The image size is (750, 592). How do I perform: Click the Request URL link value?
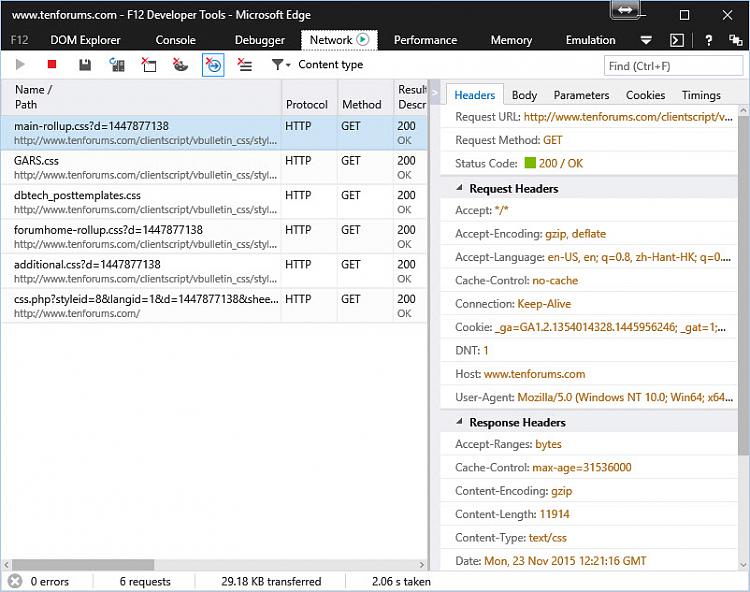coord(628,117)
